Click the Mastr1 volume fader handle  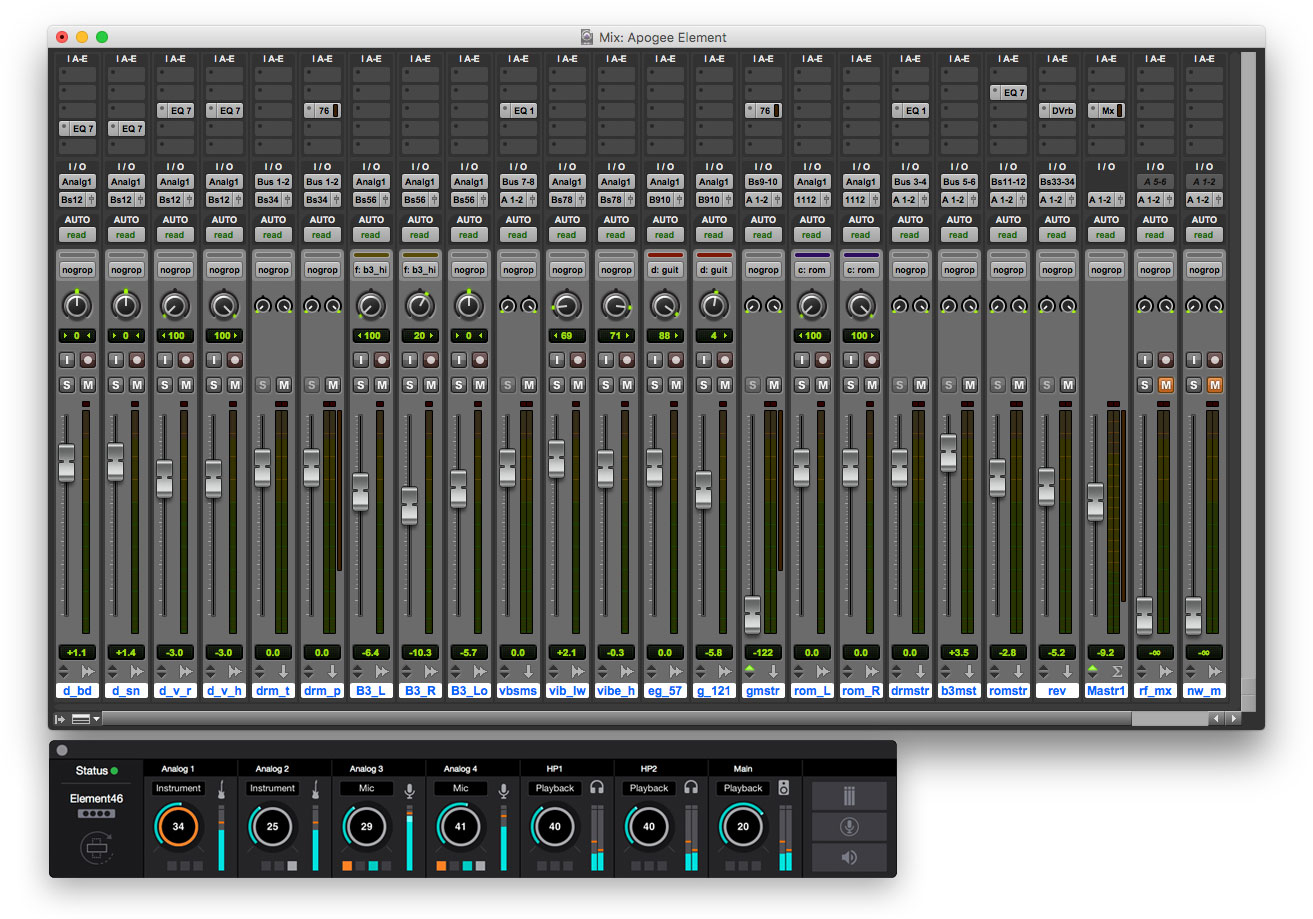coord(1096,502)
